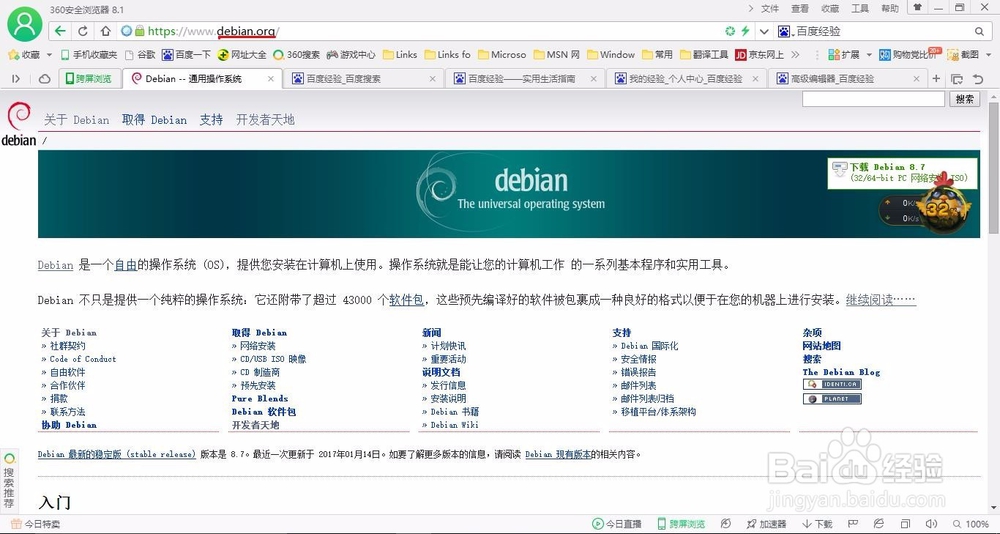Viewport: 1000px width, 534px height.
Task: Click the cloud sync icon by tabs
Action: pyautogui.click(x=45, y=78)
